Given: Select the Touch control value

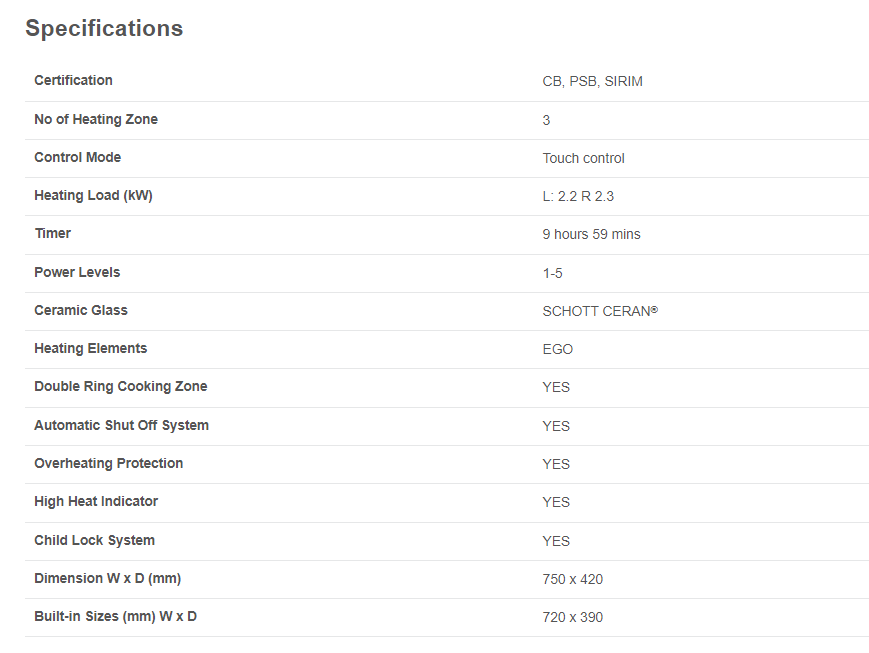Looking at the screenshot, I should pyautogui.click(x=583, y=159).
